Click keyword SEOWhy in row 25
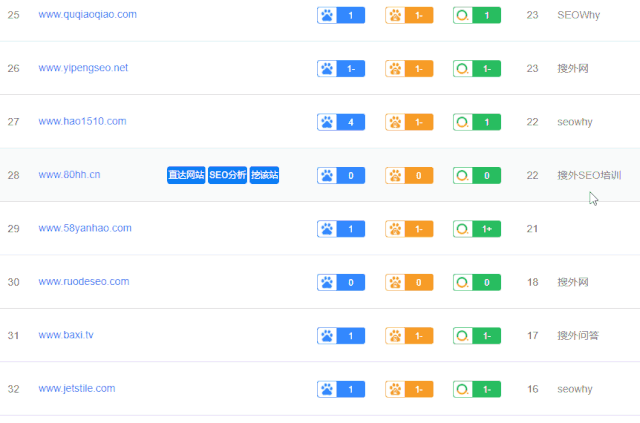Image resolution: width=640 pixels, height=423 pixels. pos(578,16)
